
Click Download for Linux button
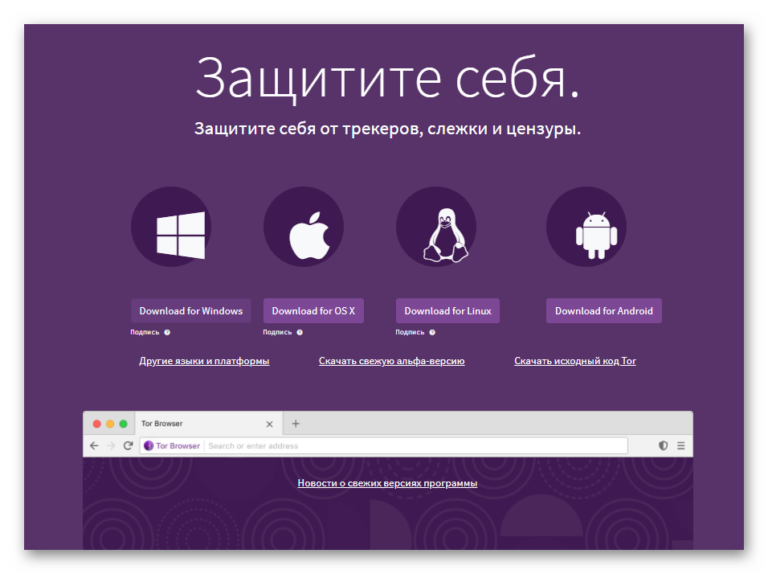click(x=448, y=311)
